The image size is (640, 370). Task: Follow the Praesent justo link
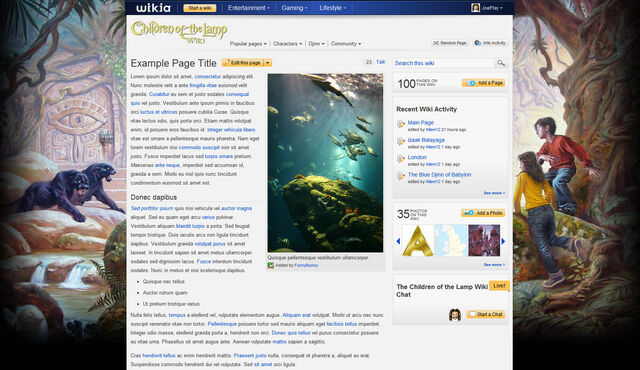pos(250,356)
